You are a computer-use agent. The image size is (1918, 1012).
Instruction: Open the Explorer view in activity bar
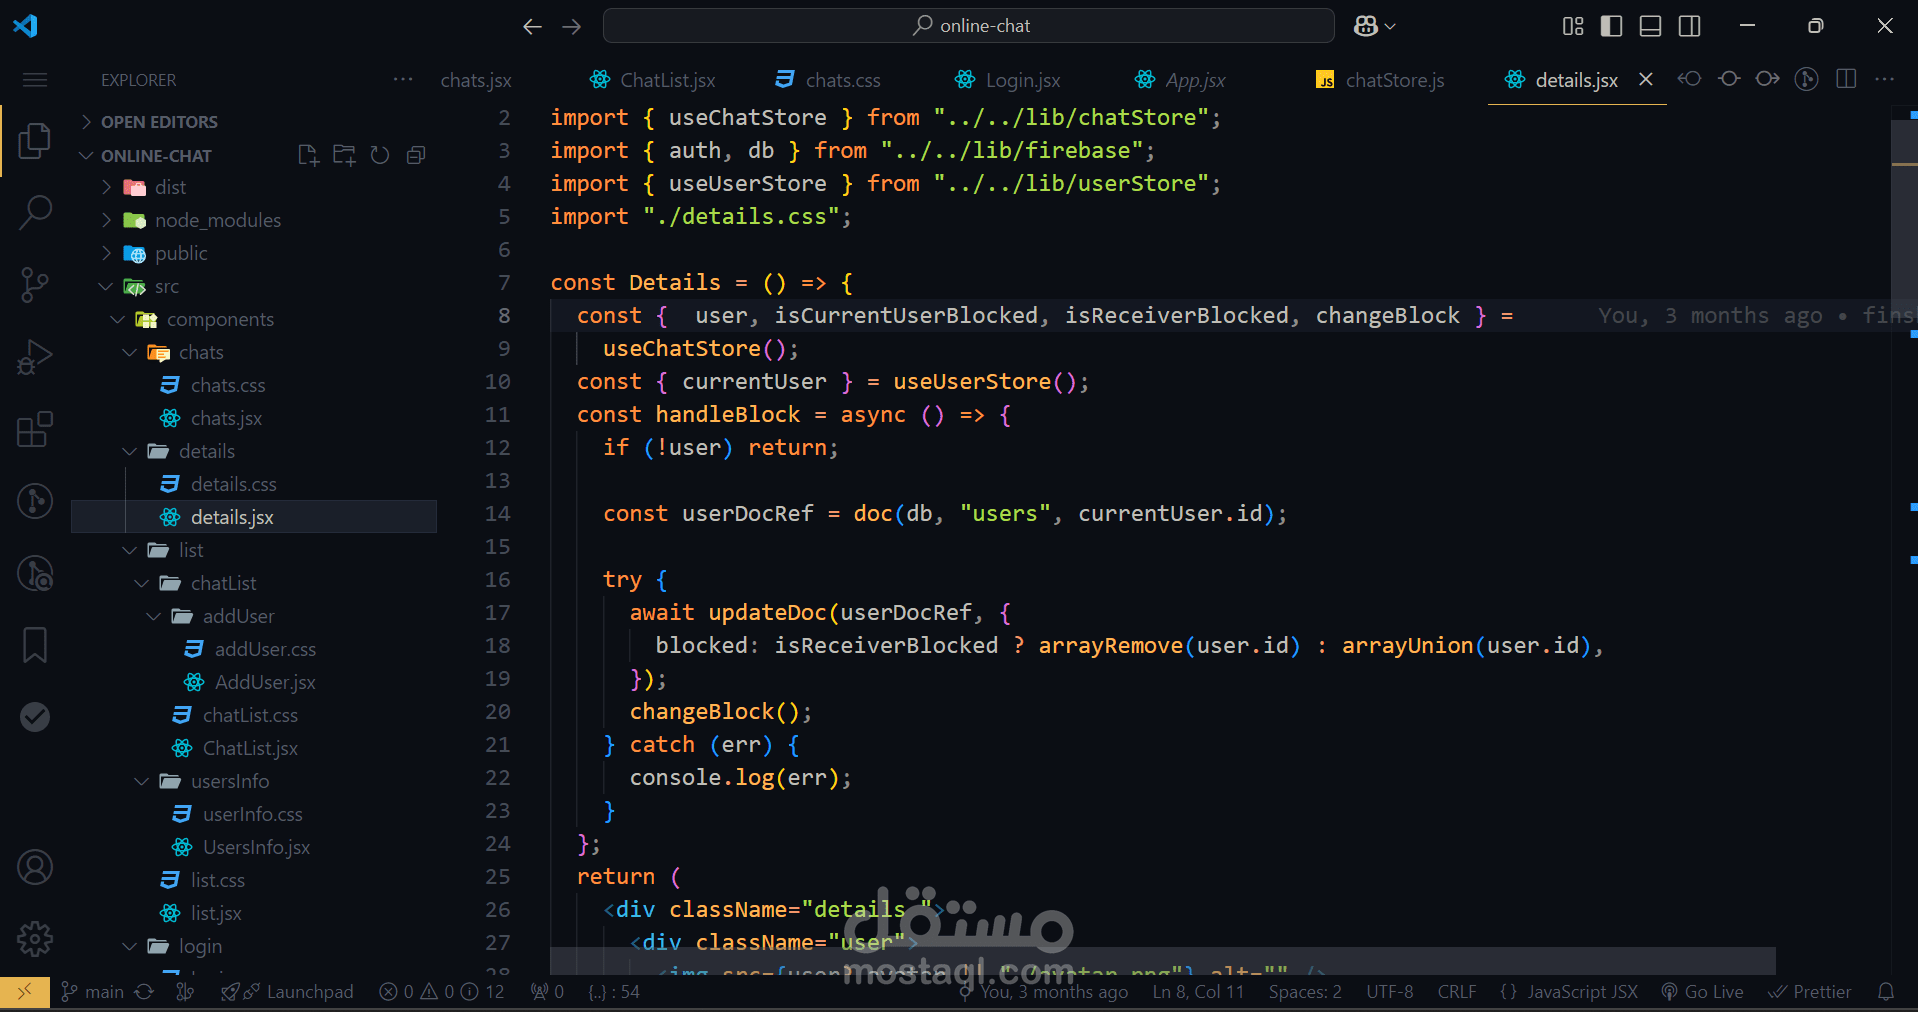tap(35, 141)
